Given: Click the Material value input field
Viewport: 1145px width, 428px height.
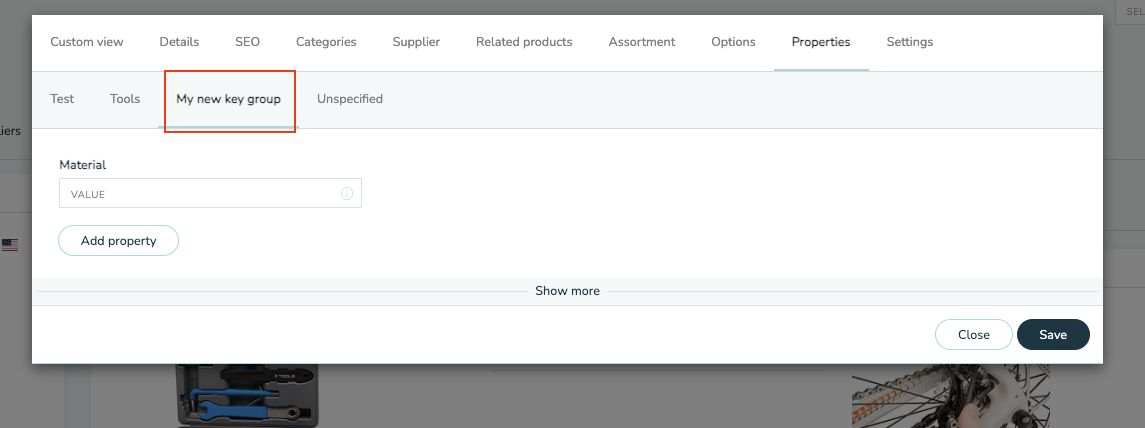Looking at the screenshot, I should point(210,194).
